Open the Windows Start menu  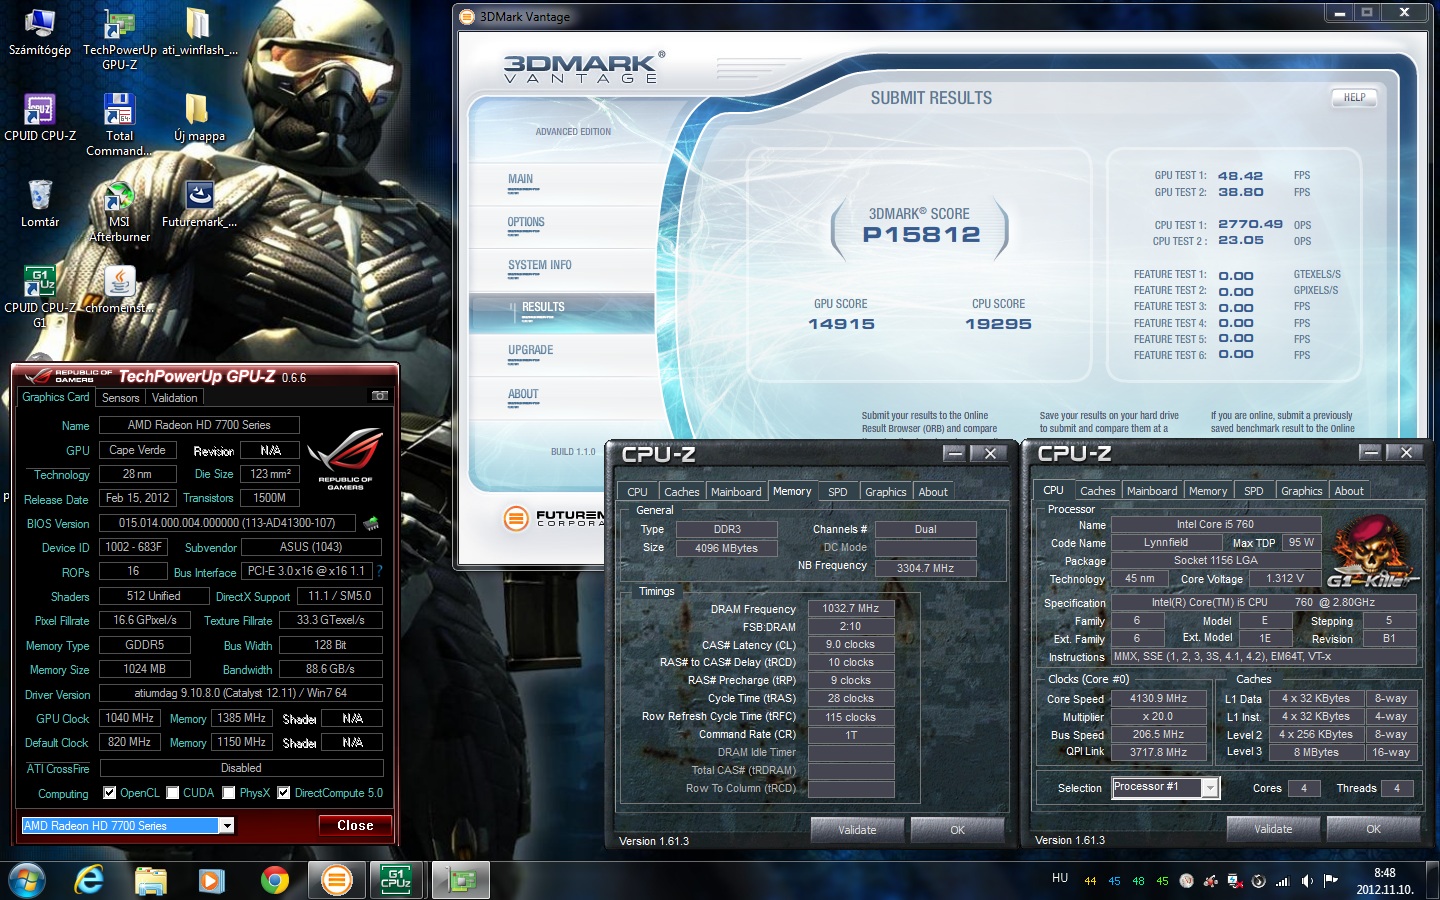(x=27, y=880)
